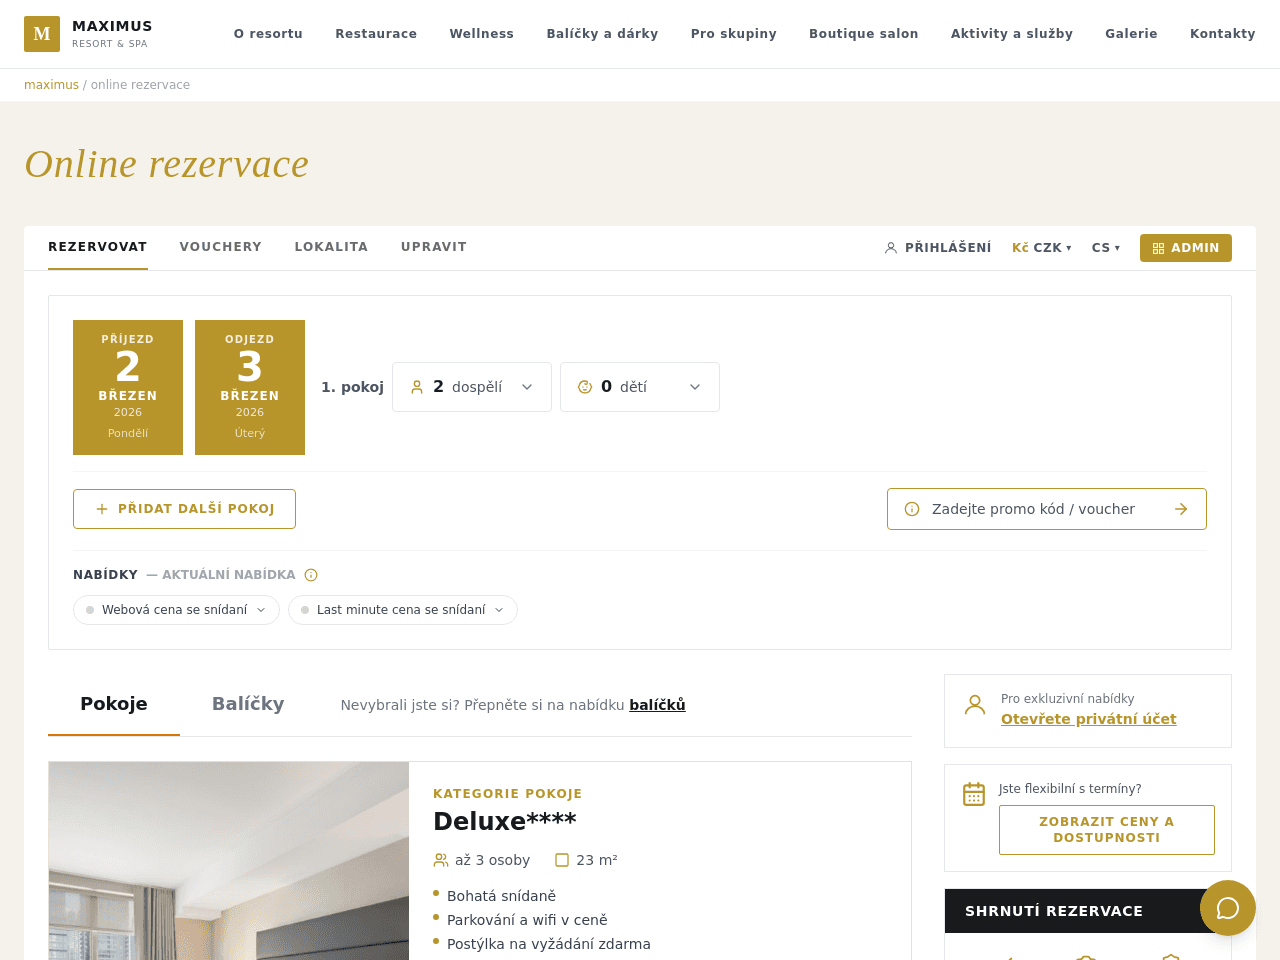Viewport: 1280px width, 960px height.
Task: Click the maximus breadcrumb link
Action: point(51,85)
